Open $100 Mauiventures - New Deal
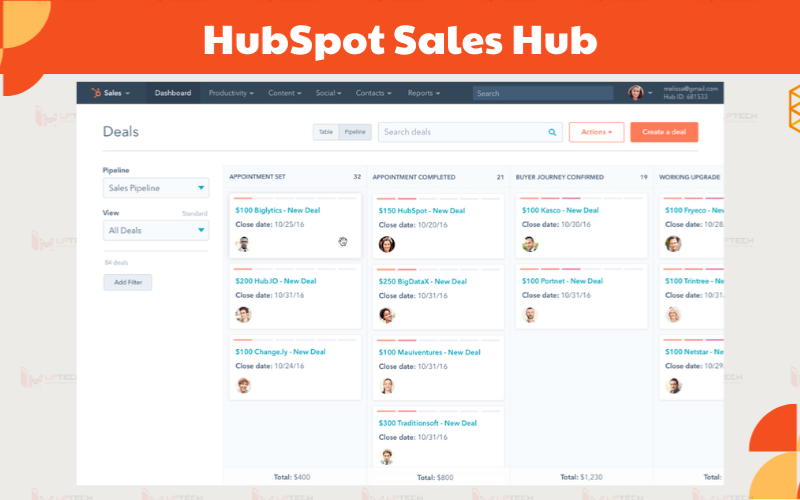This screenshot has width=800, height=500. (429, 353)
